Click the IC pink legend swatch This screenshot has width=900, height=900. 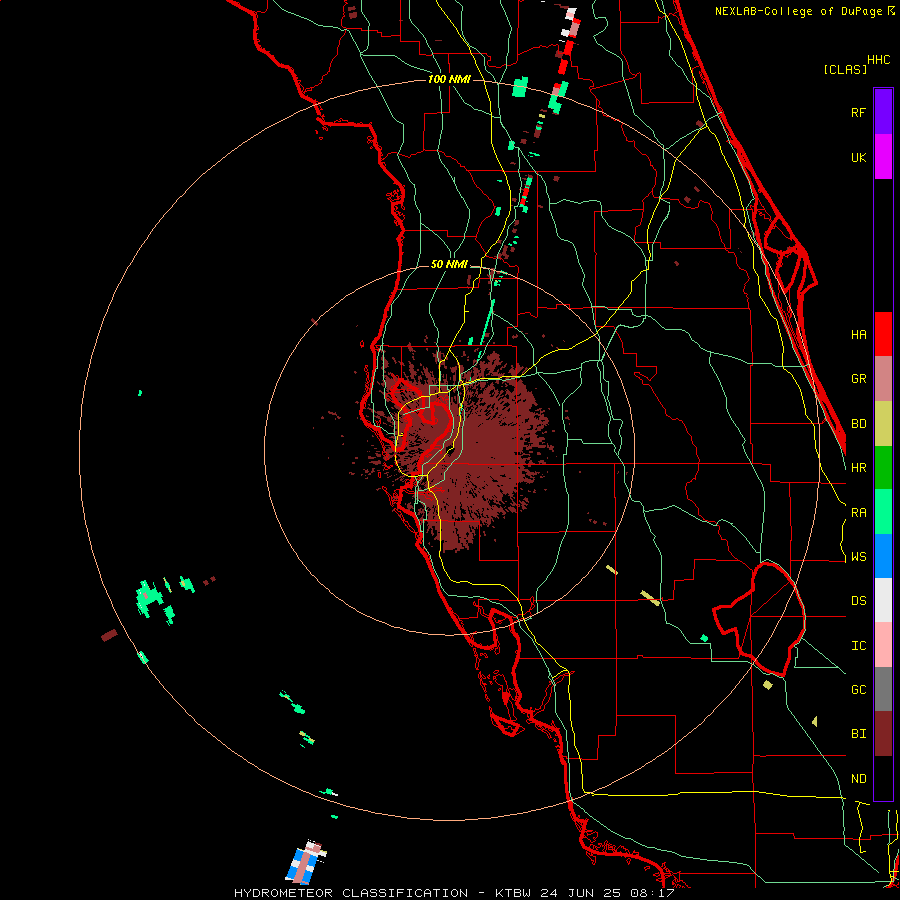coord(883,645)
